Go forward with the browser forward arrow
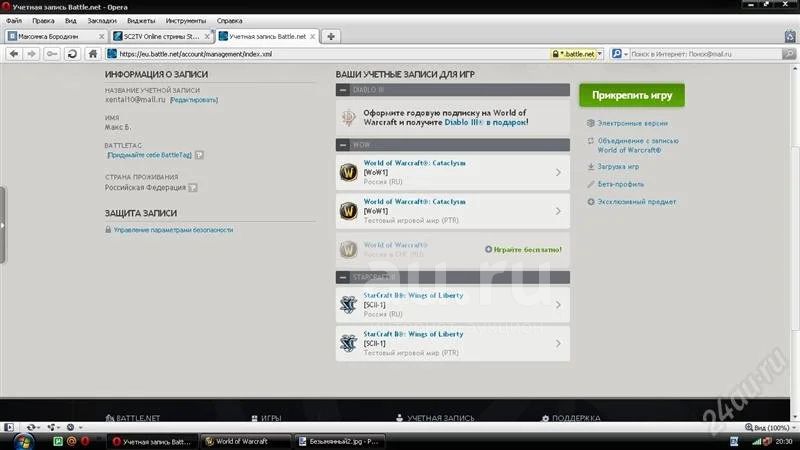This screenshot has height=450, width=800. (32, 54)
